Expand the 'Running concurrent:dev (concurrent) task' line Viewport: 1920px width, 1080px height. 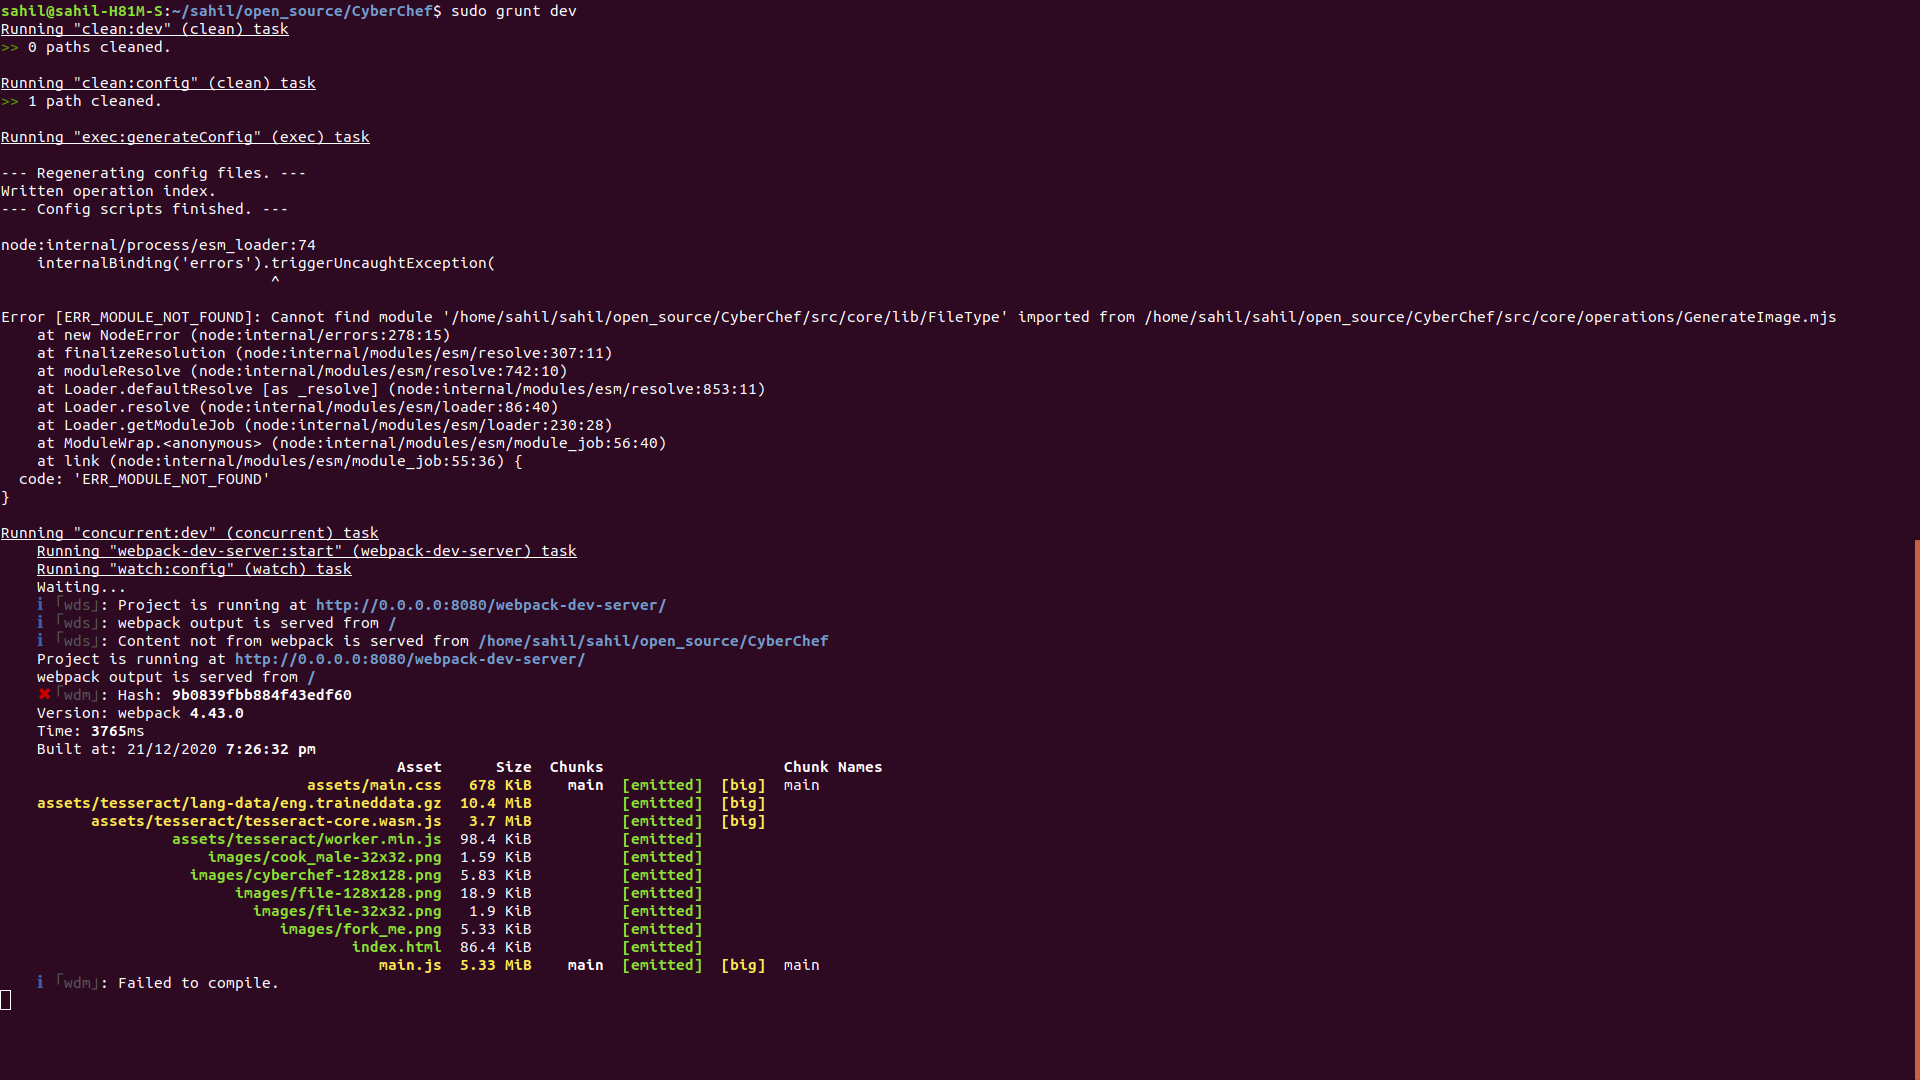click(x=190, y=533)
